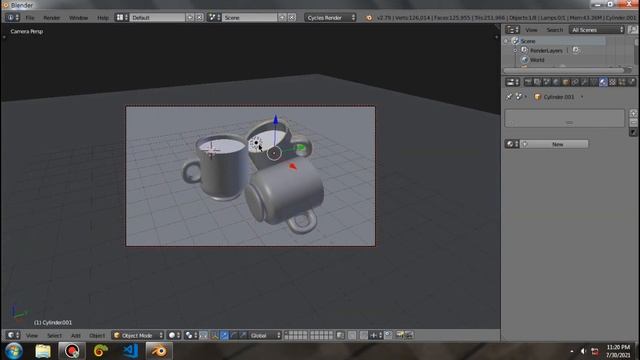Open the Properties editor type selector

click(512, 82)
